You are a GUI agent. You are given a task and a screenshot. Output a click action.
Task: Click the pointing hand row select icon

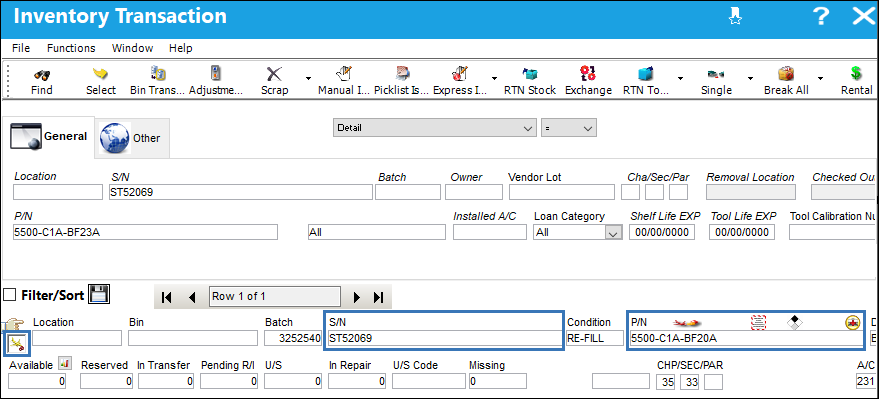click(x=12, y=324)
